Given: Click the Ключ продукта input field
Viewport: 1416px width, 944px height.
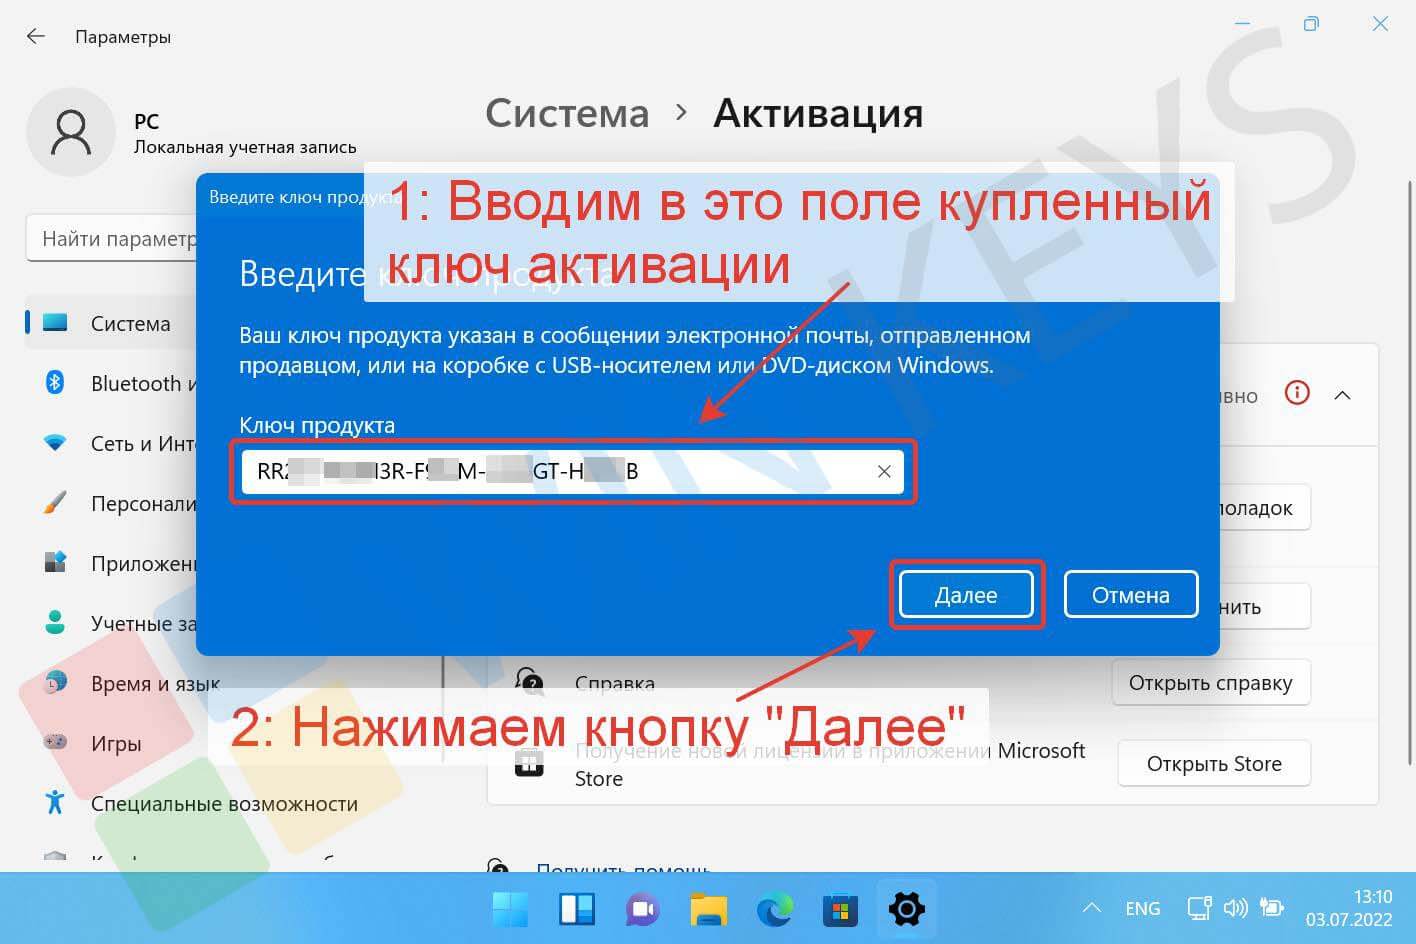Looking at the screenshot, I should click(560, 472).
